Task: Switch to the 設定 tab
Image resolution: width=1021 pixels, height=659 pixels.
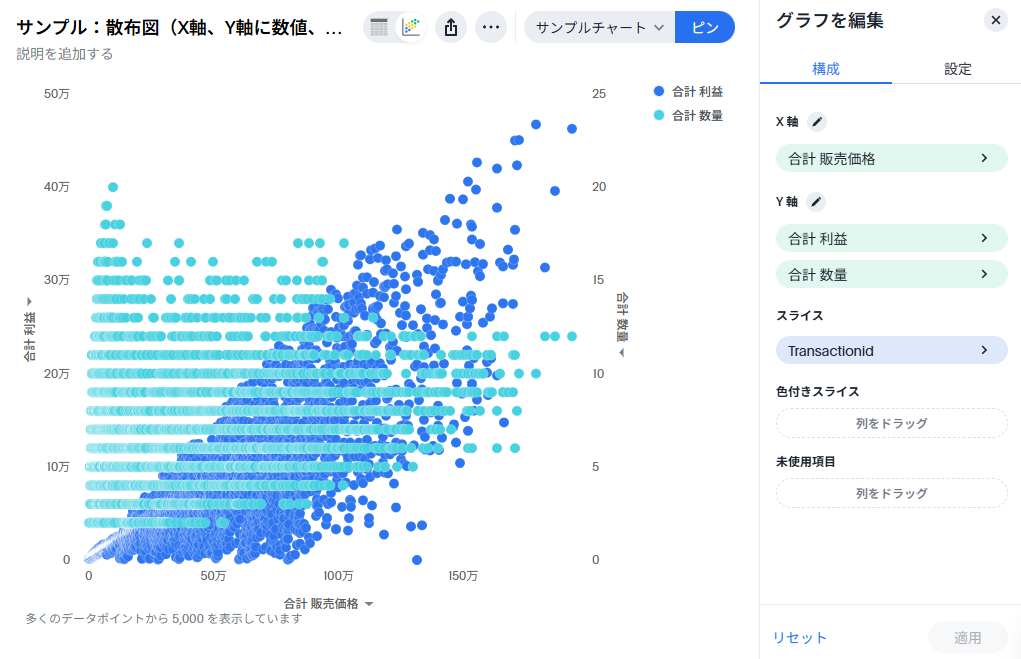Action: tap(957, 69)
